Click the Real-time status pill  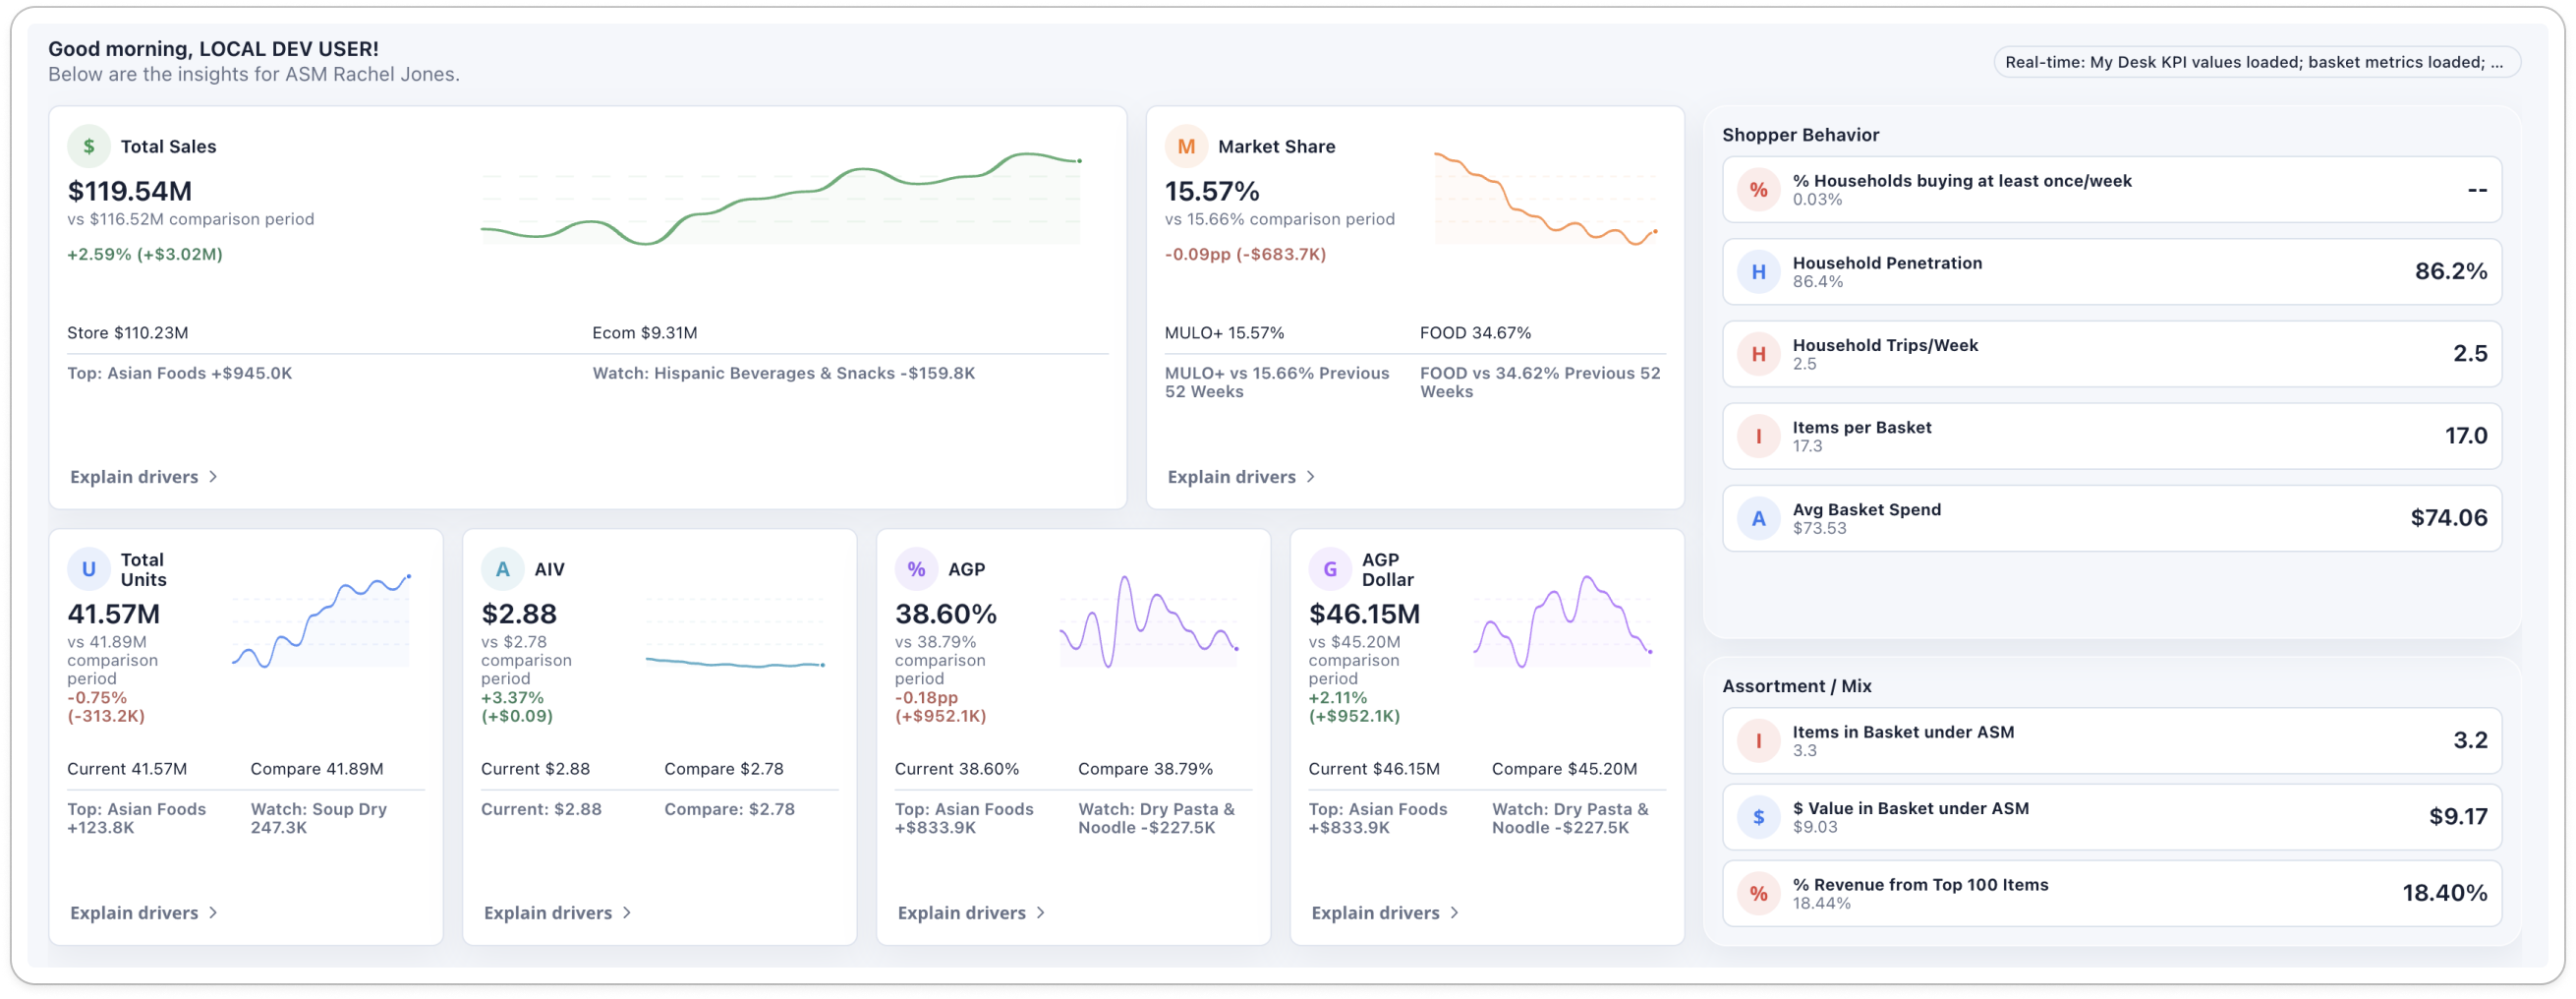tap(2256, 62)
